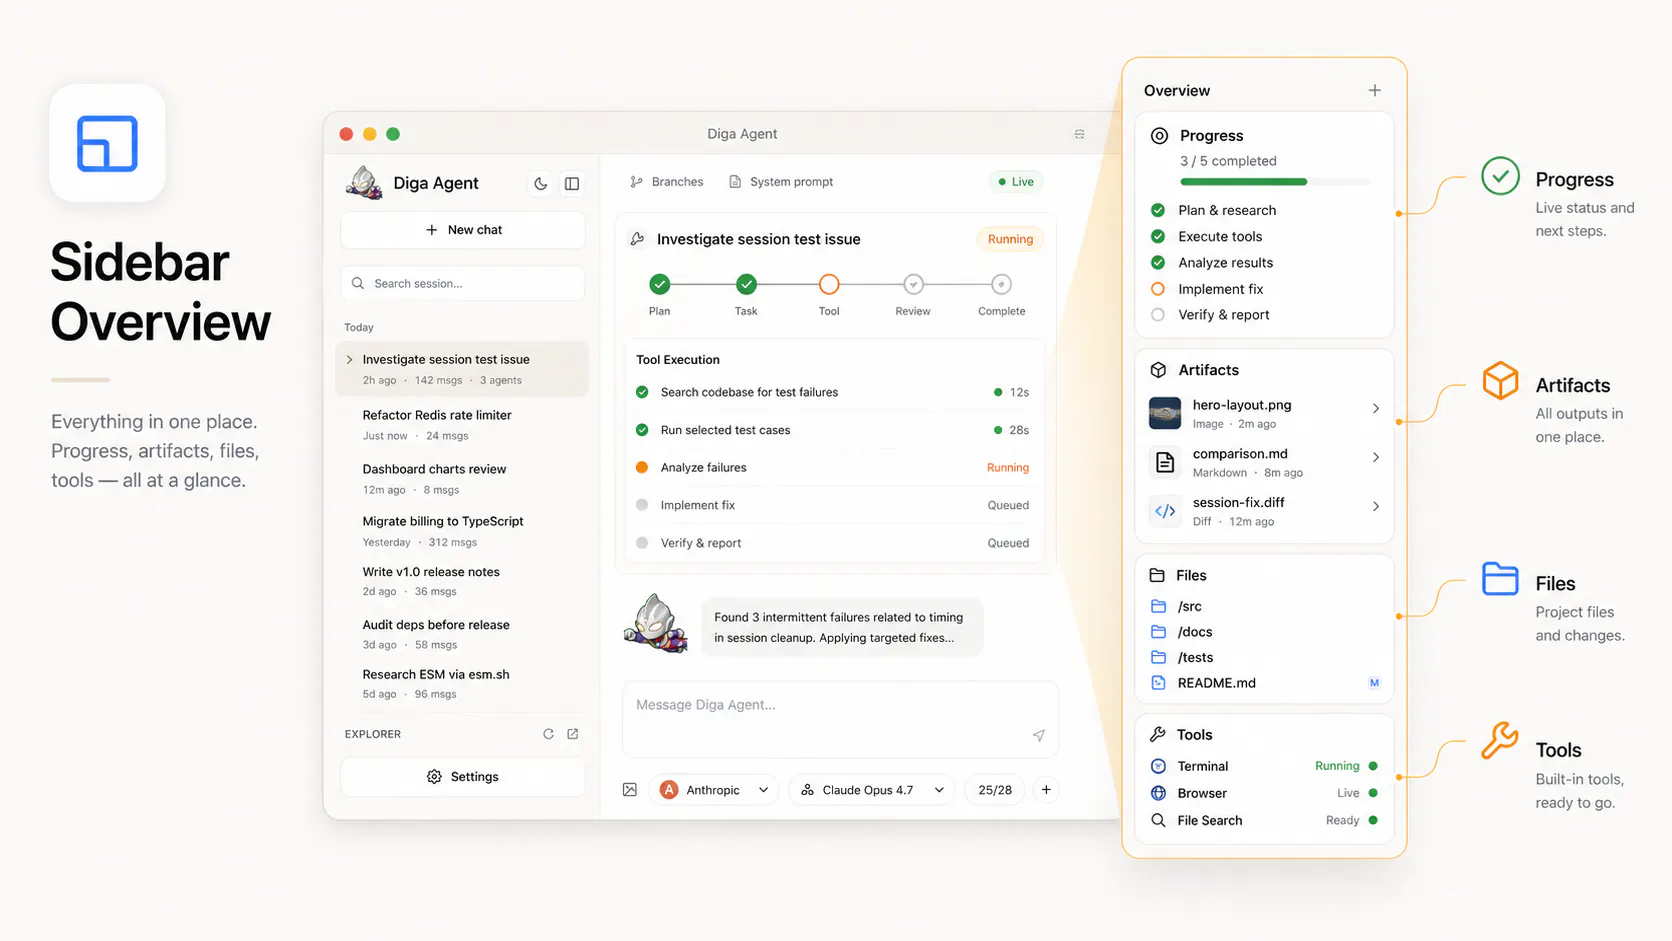Toggle the sidebar panel layout icon

coord(572,184)
